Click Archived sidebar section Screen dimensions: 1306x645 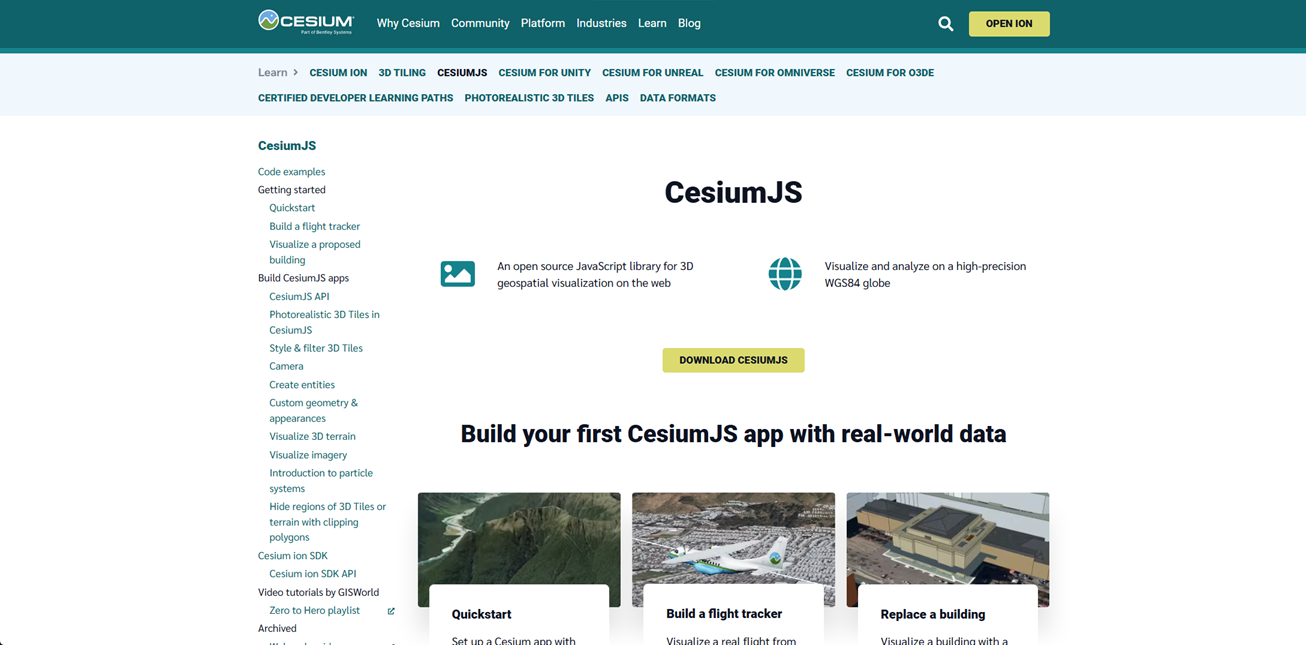pyautogui.click(x=277, y=629)
